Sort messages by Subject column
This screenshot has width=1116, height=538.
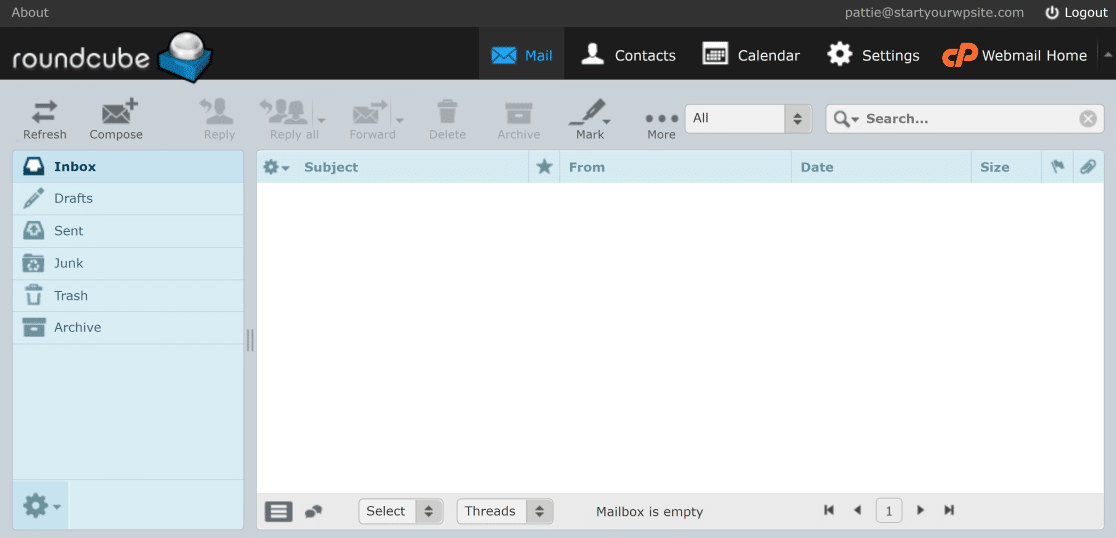coord(331,167)
